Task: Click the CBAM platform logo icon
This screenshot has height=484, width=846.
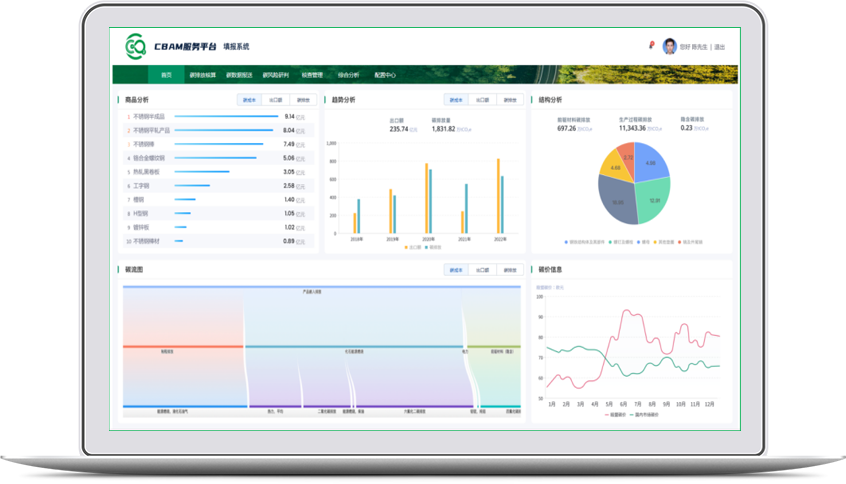Action: 136,46
